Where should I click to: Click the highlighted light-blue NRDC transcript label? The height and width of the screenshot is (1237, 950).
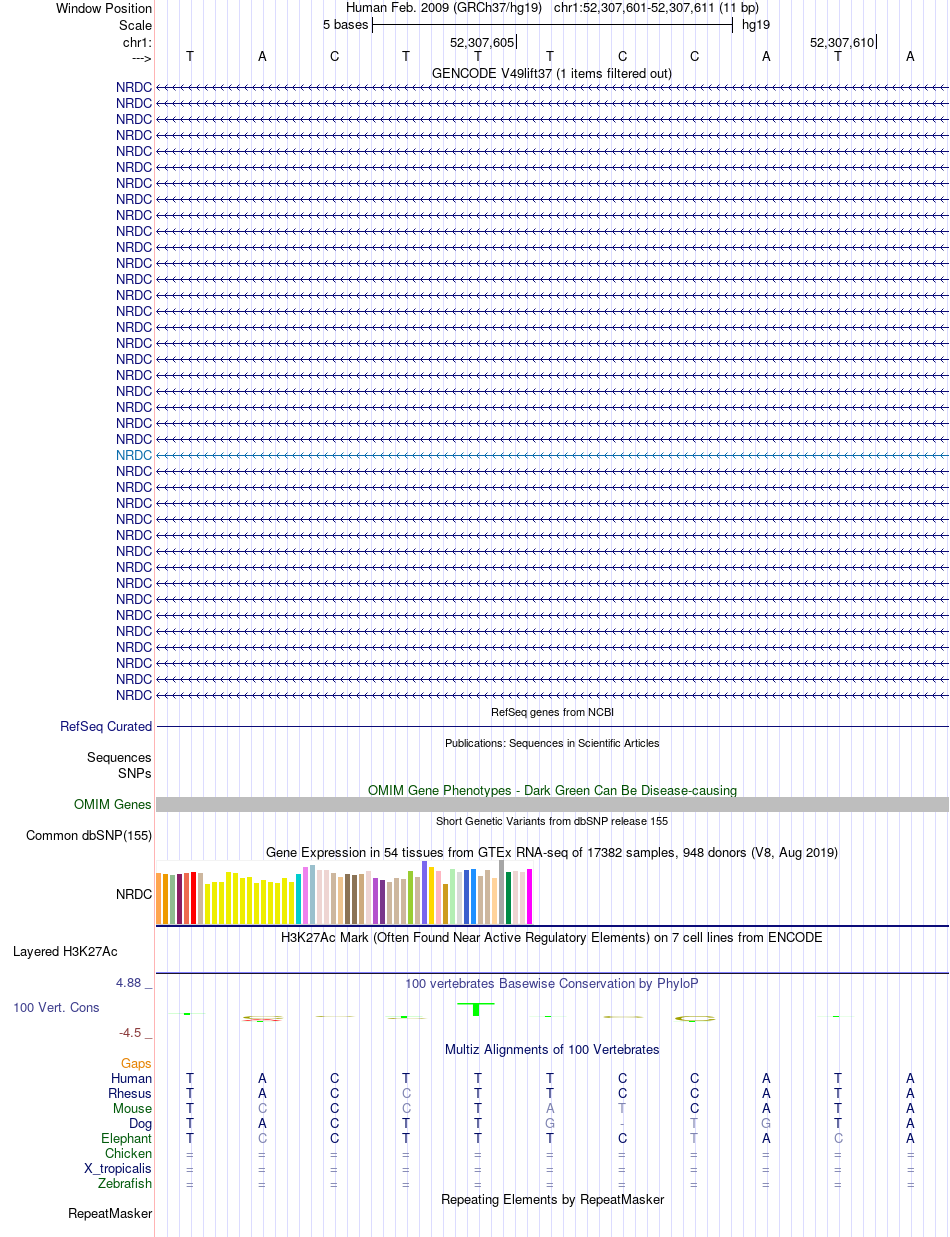(134, 455)
